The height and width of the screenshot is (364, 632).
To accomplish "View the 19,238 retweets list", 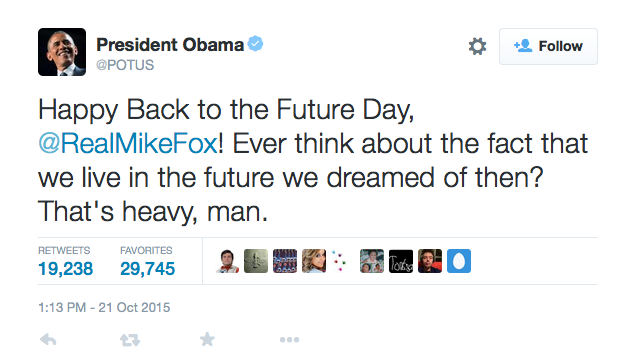I will (x=65, y=261).
